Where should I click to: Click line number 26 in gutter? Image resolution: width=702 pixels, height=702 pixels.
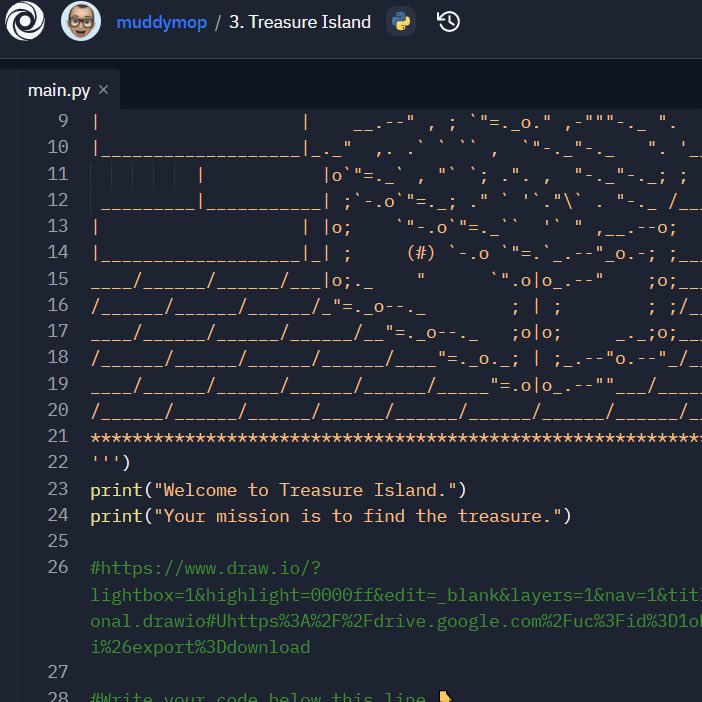(x=58, y=567)
